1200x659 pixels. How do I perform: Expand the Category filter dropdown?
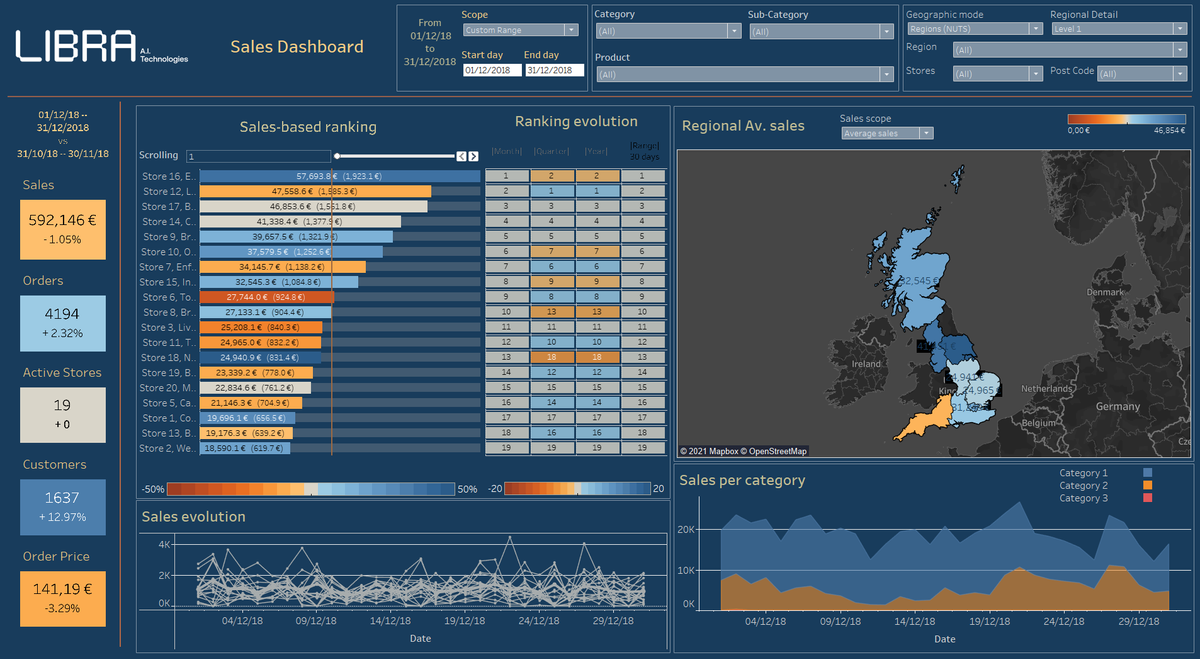[668, 31]
